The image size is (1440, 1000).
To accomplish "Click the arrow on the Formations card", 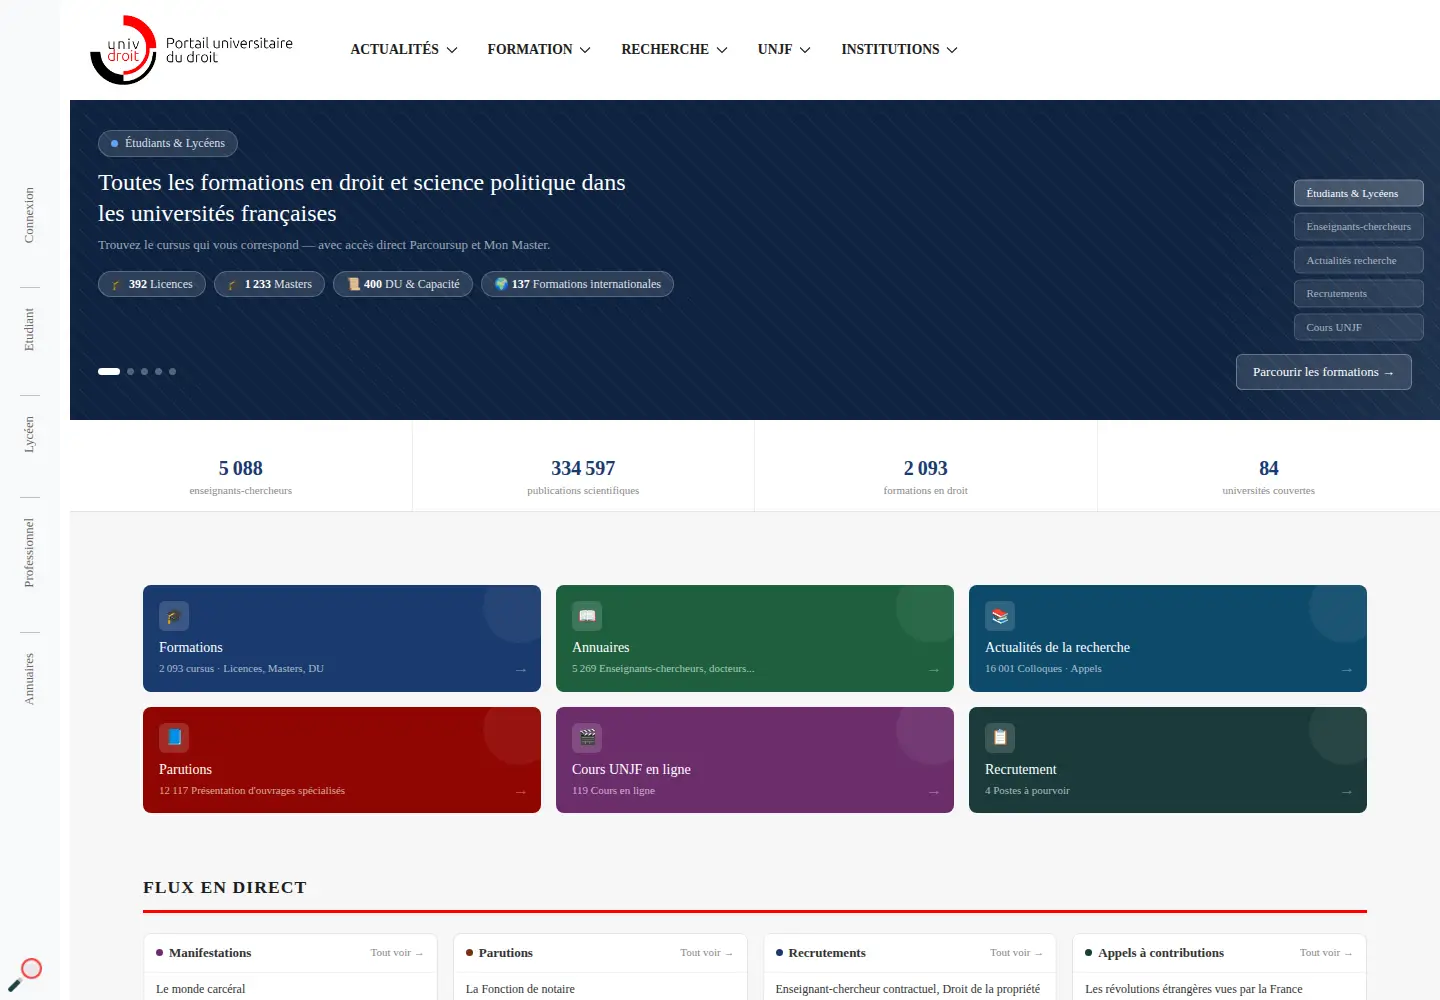I will pyautogui.click(x=521, y=670).
